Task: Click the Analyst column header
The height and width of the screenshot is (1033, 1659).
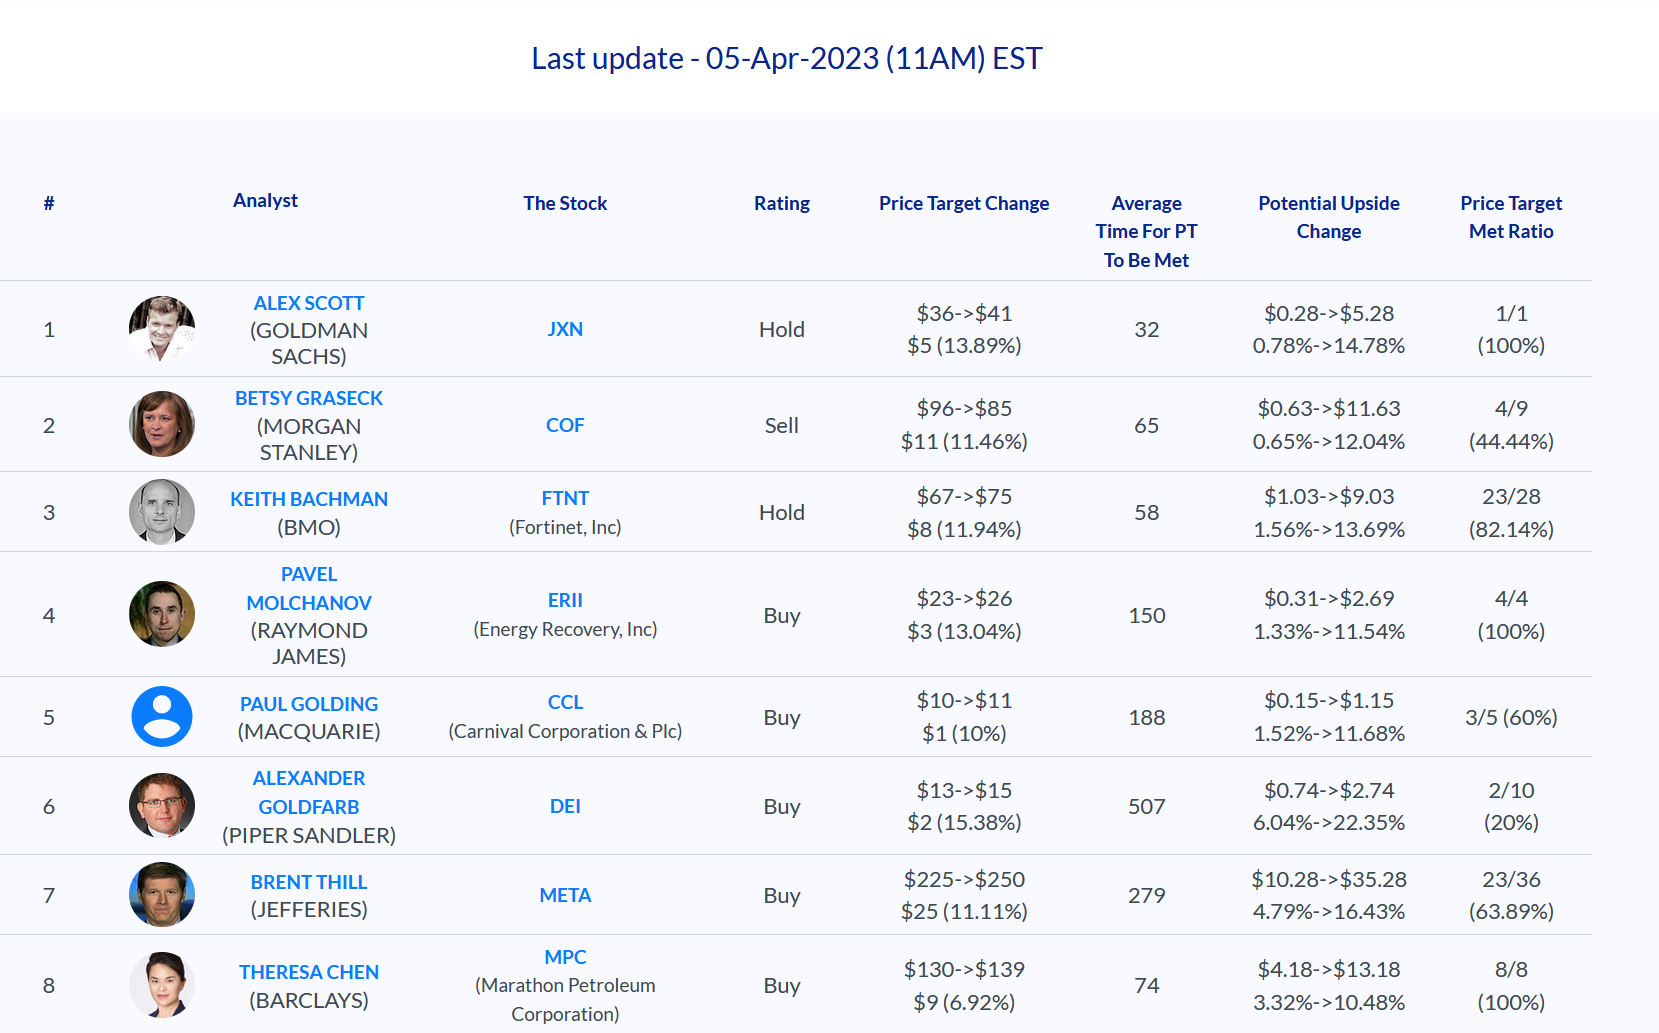Action: click(265, 200)
